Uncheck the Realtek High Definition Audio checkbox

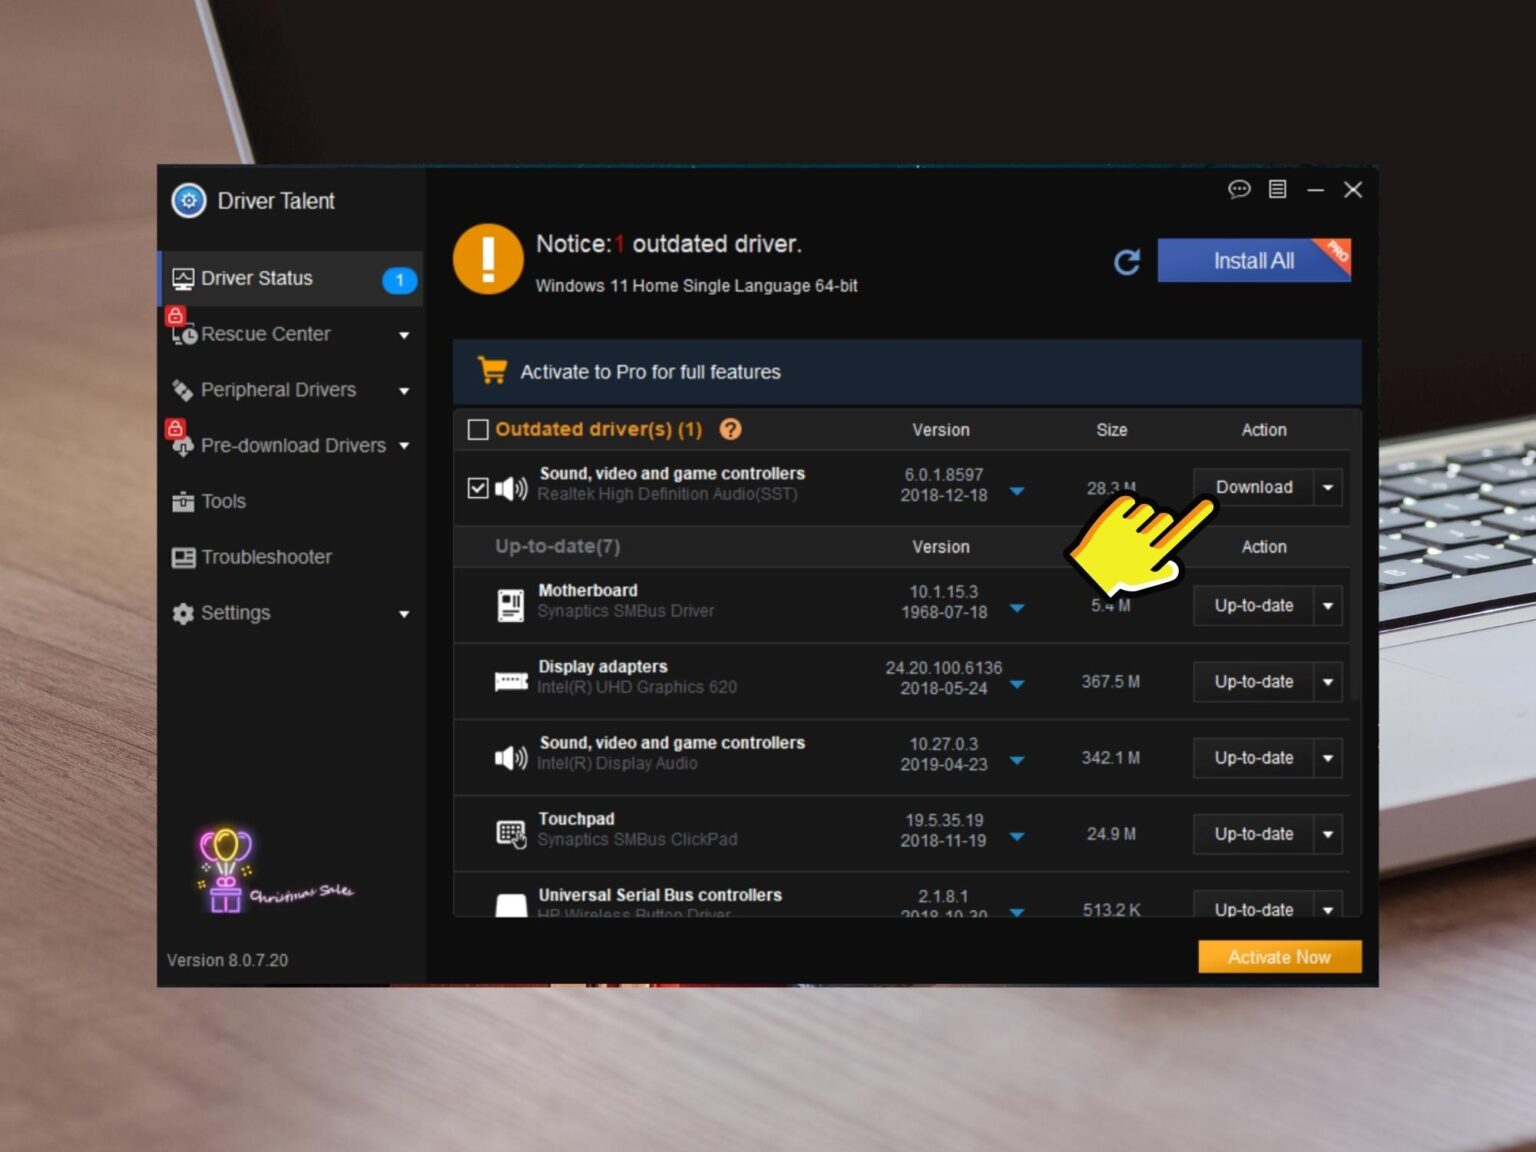[478, 488]
